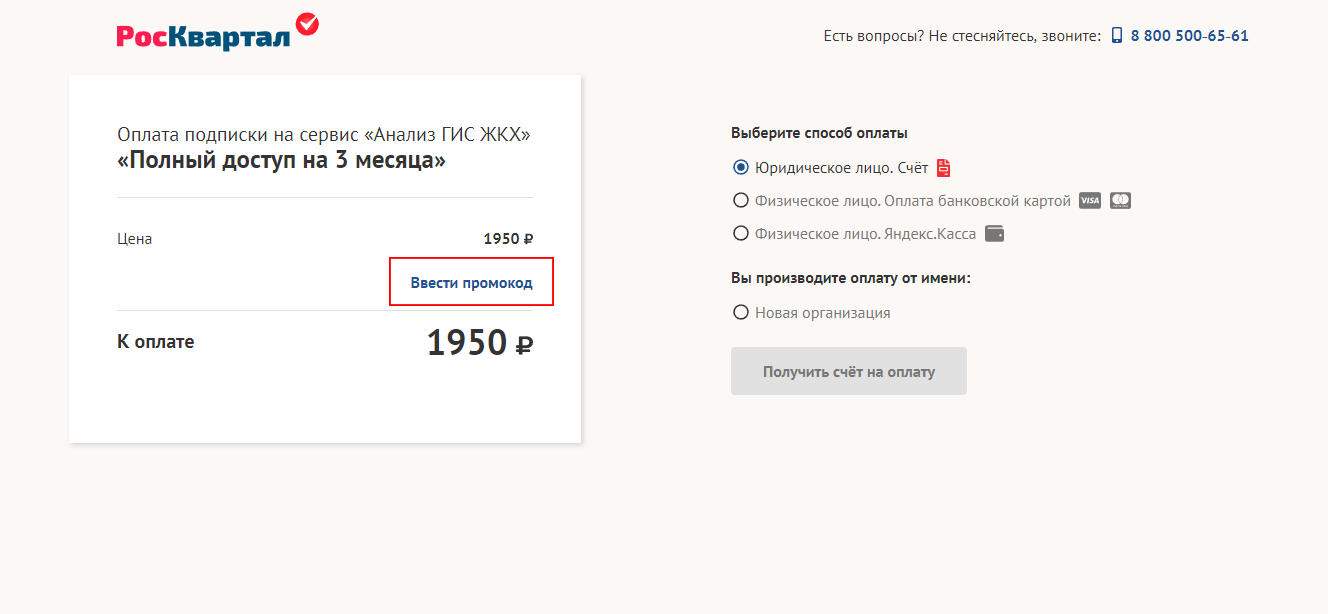Choose Оплата банковской картой radio button
1328x614 pixels.
click(741, 201)
